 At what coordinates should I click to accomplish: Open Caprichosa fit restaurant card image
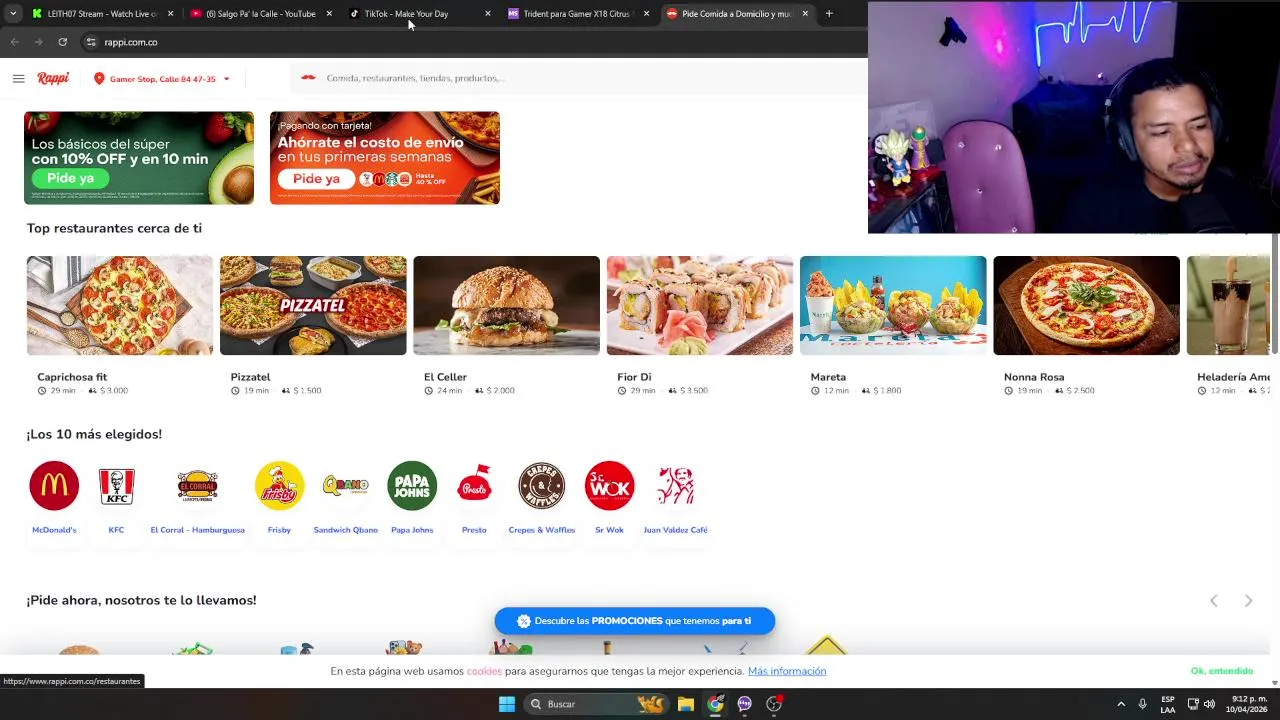[120, 305]
